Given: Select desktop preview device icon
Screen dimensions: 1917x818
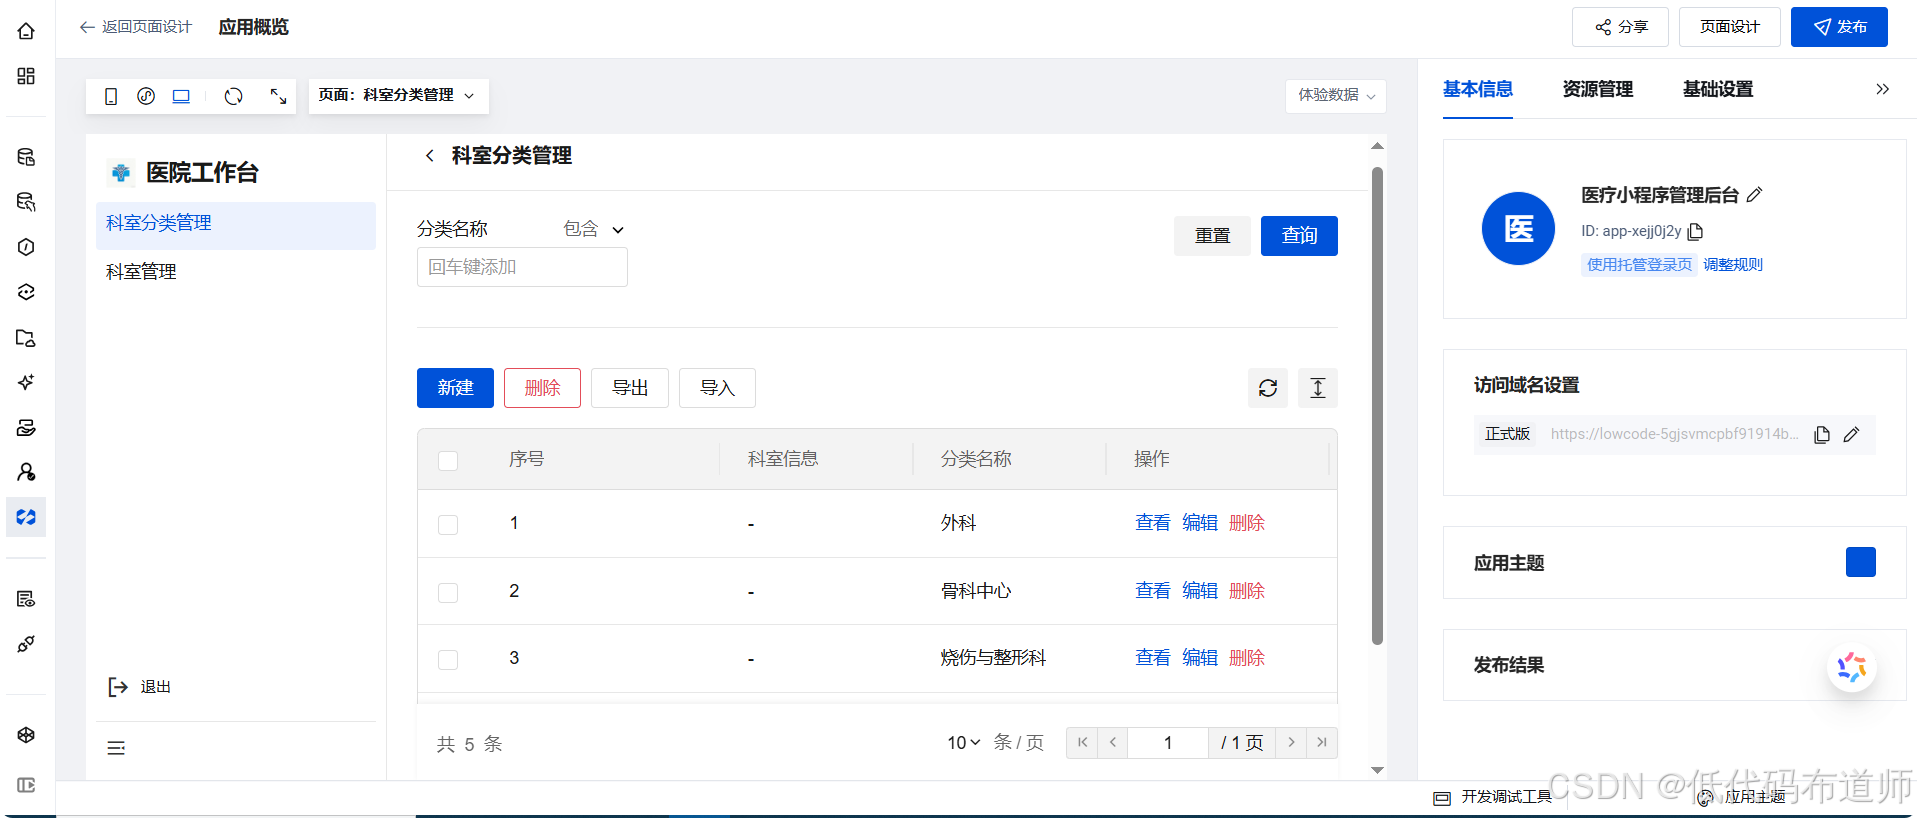Looking at the screenshot, I should pyautogui.click(x=181, y=96).
